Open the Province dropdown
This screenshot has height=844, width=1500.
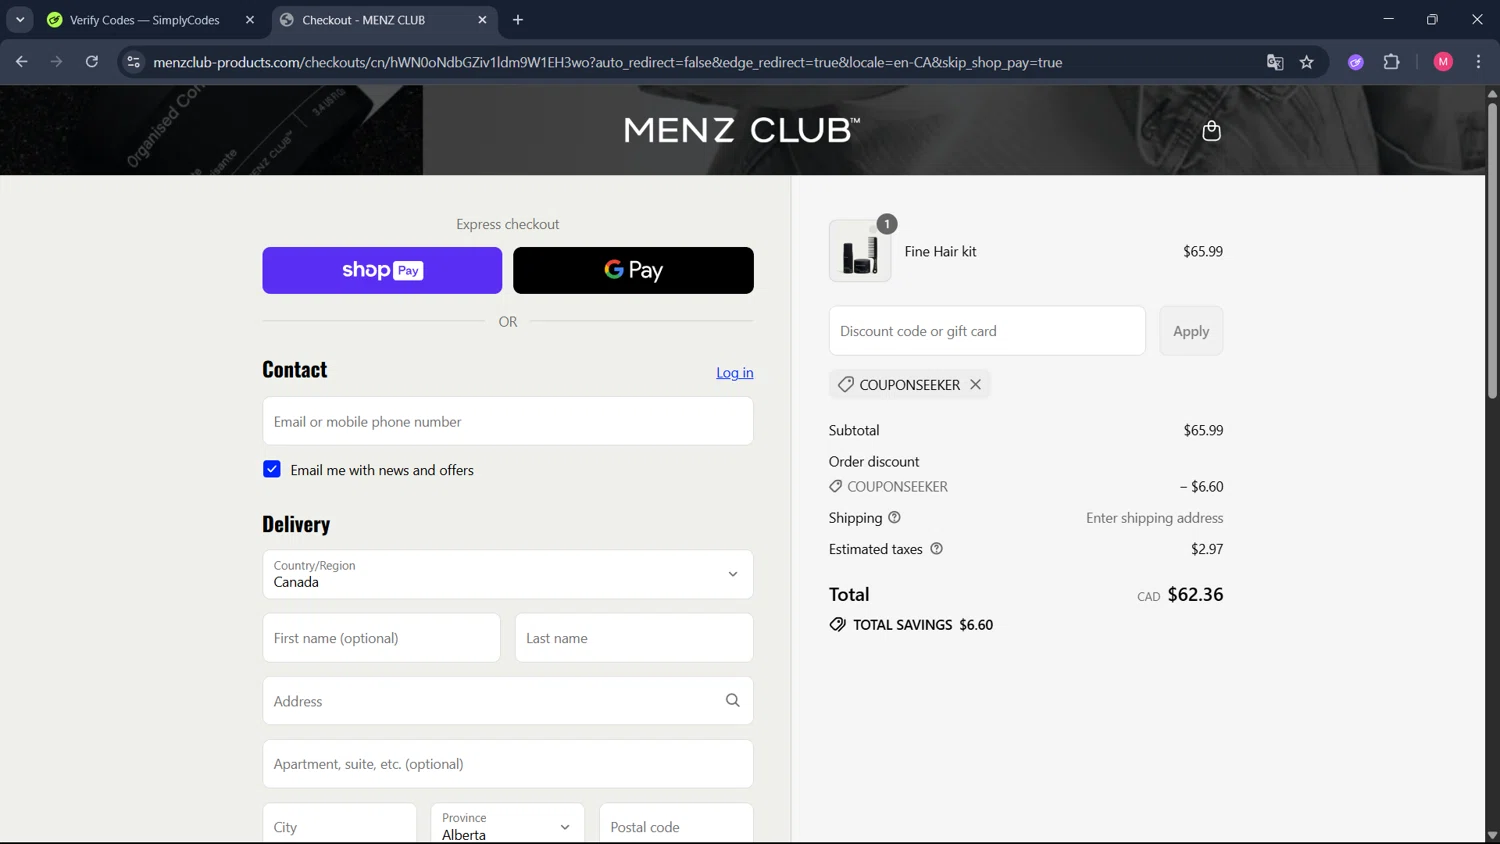(508, 824)
